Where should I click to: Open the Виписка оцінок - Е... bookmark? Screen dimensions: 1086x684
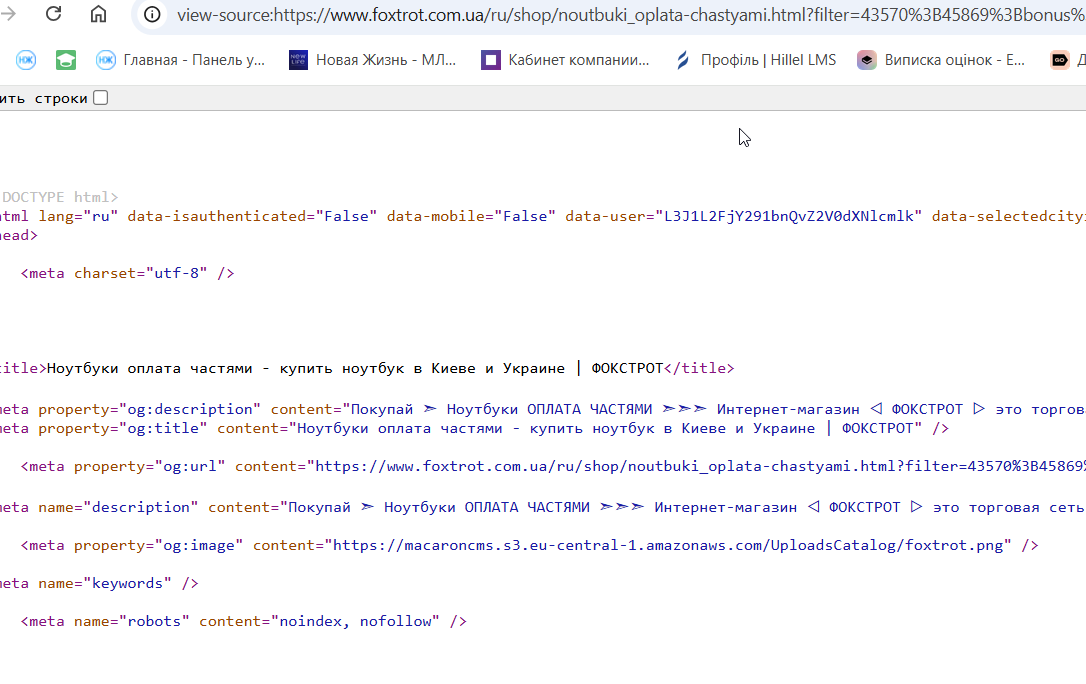pyautogui.click(x=941, y=60)
